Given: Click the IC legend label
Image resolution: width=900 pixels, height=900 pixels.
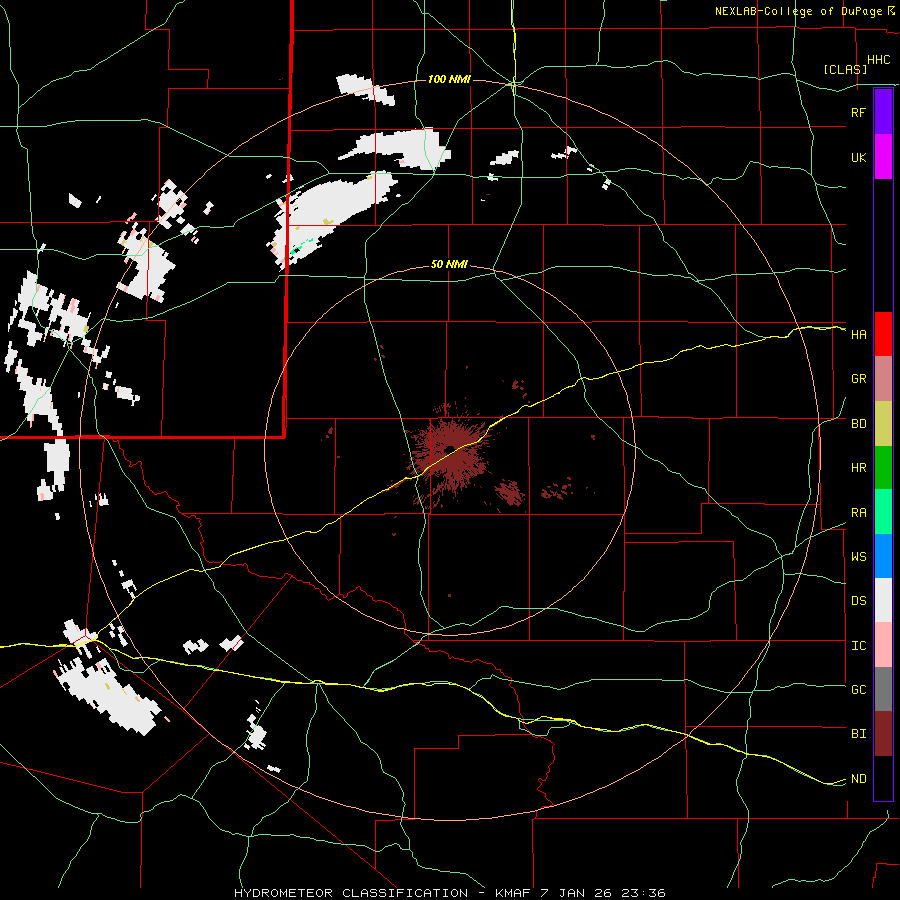Looking at the screenshot, I should (x=858, y=646).
